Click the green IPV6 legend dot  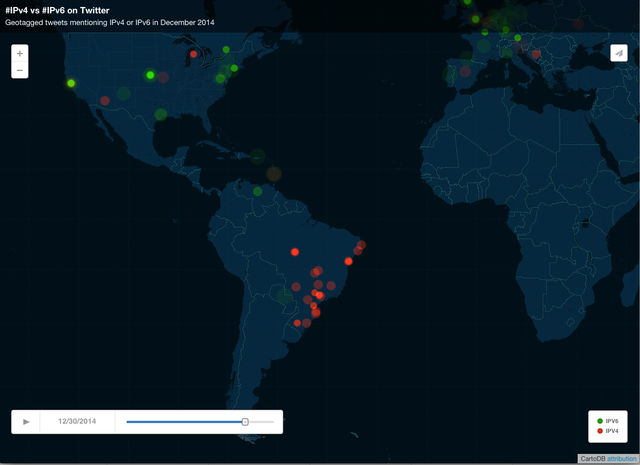tap(600, 421)
